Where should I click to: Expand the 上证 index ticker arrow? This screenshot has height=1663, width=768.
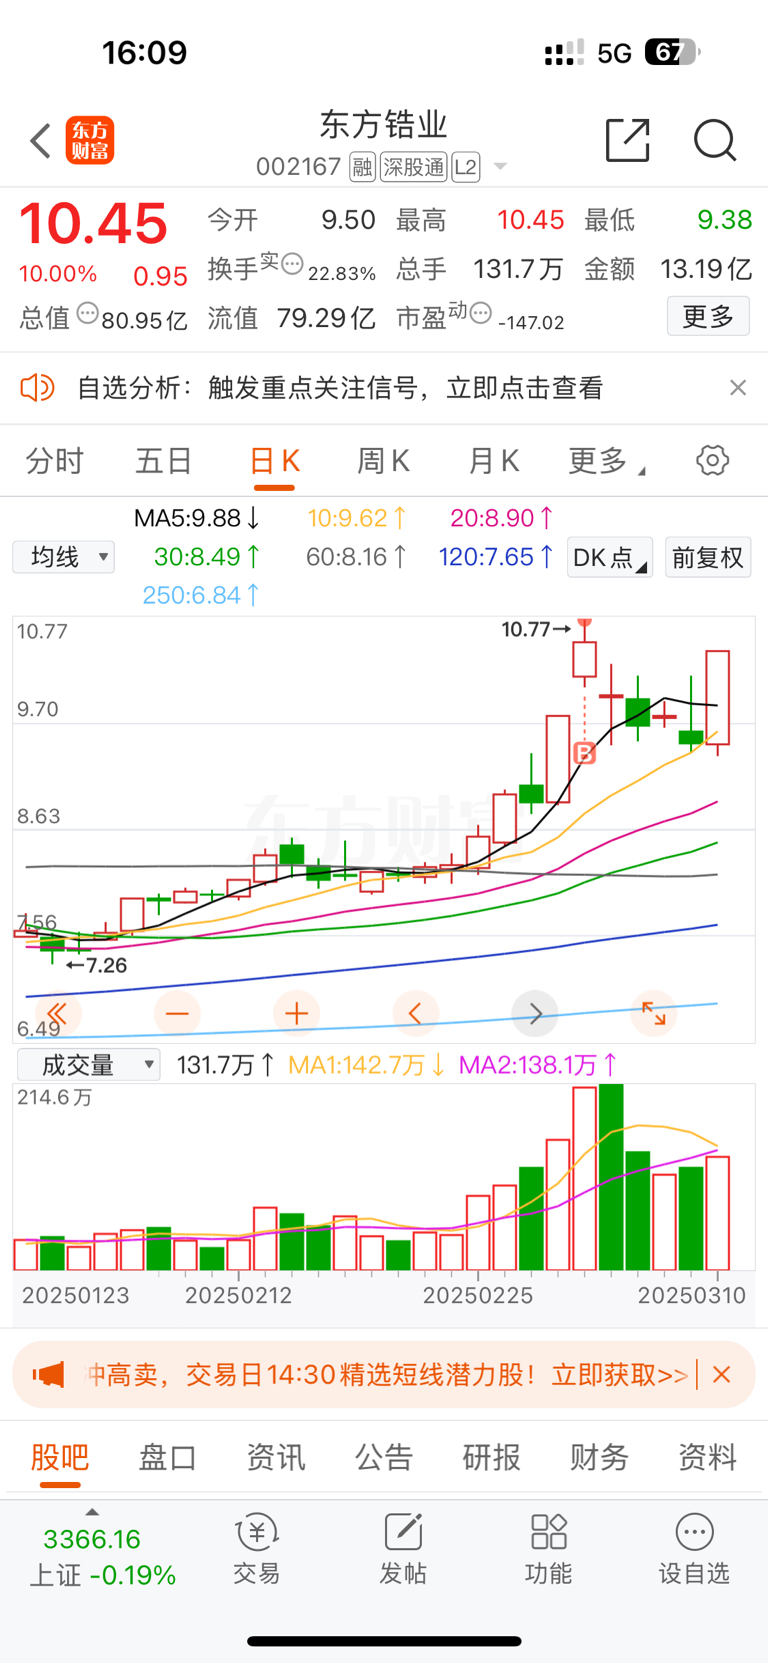[92, 1512]
